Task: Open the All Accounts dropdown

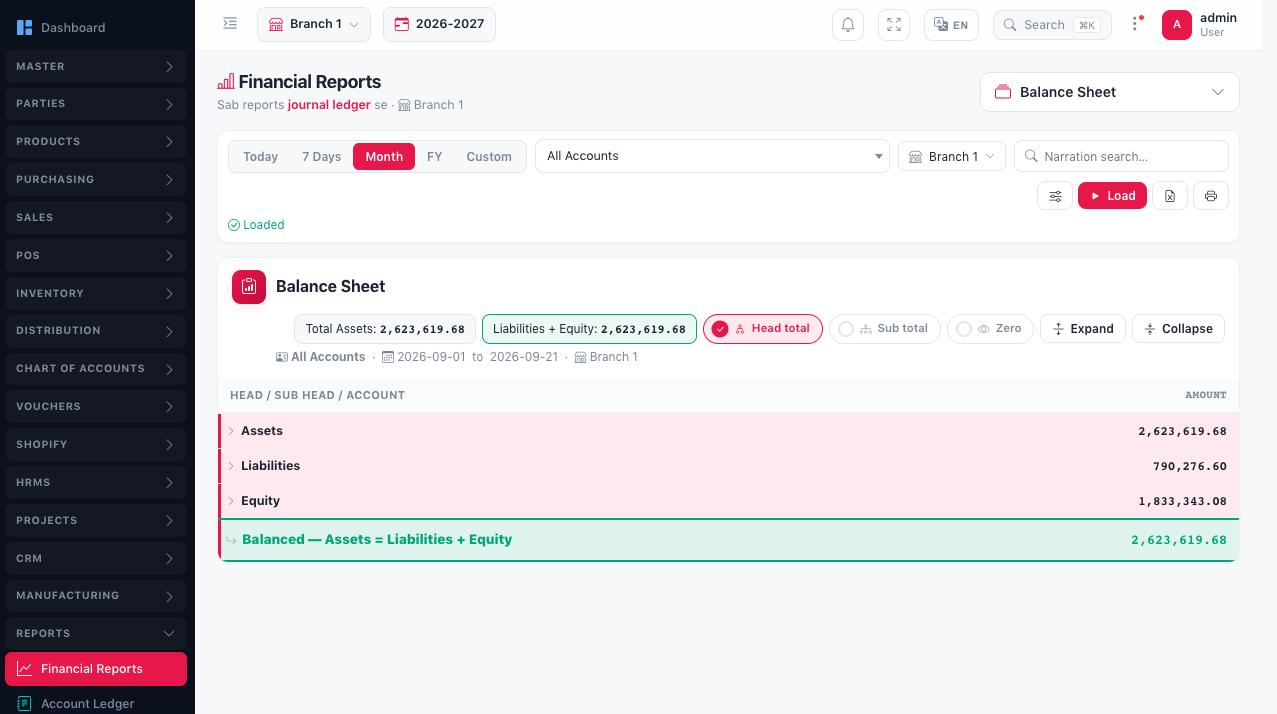Action: (x=713, y=156)
